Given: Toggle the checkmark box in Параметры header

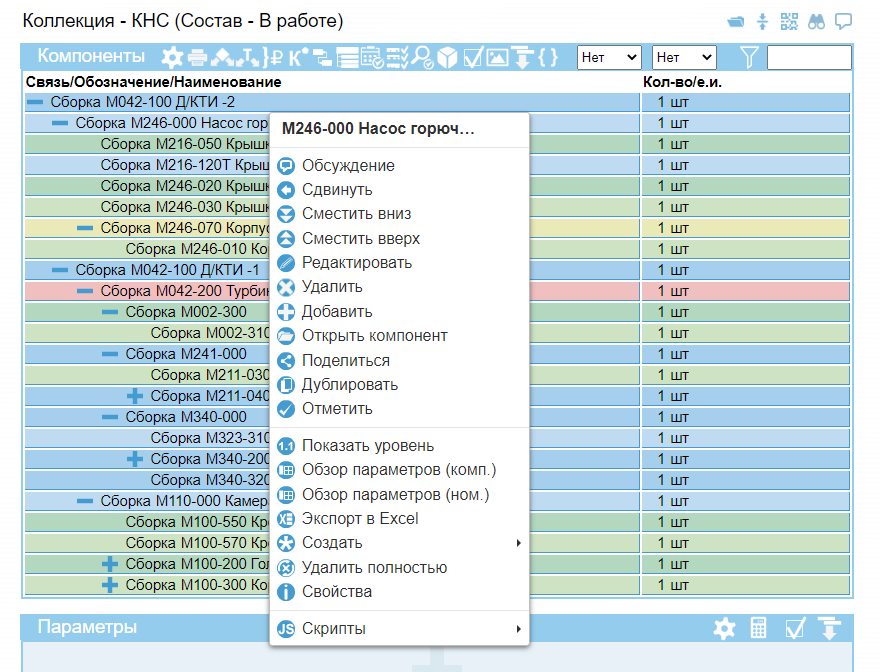Looking at the screenshot, I should pyautogui.click(x=796, y=628).
